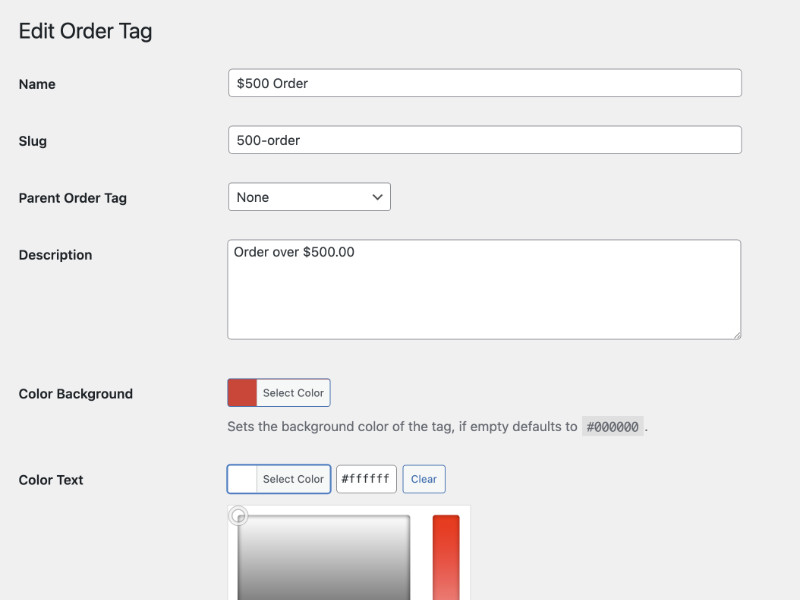Click the Slug field label
800x600 pixels.
(33, 141)
